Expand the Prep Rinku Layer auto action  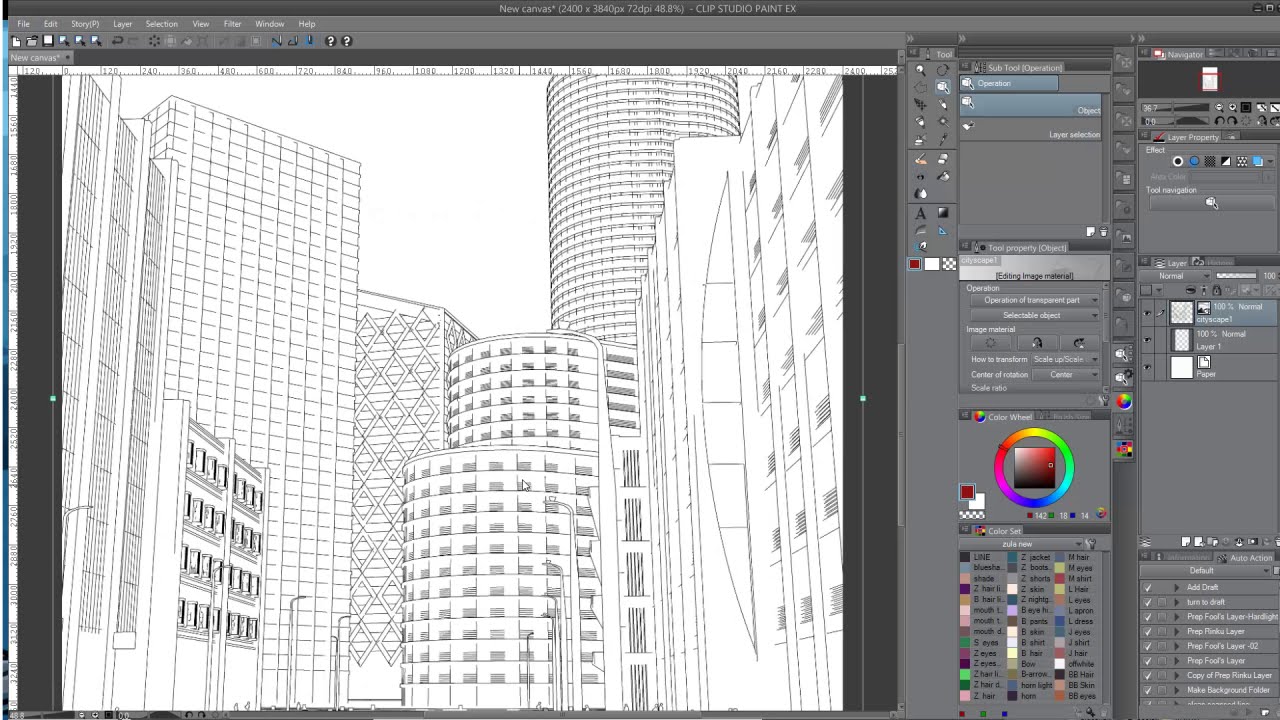point(1176,632)
